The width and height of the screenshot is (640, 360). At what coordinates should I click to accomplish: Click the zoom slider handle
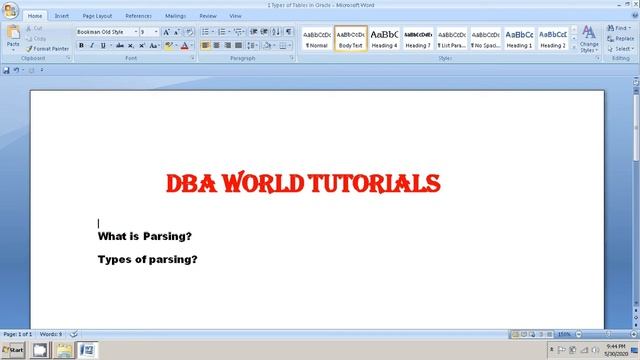[608, 334]
